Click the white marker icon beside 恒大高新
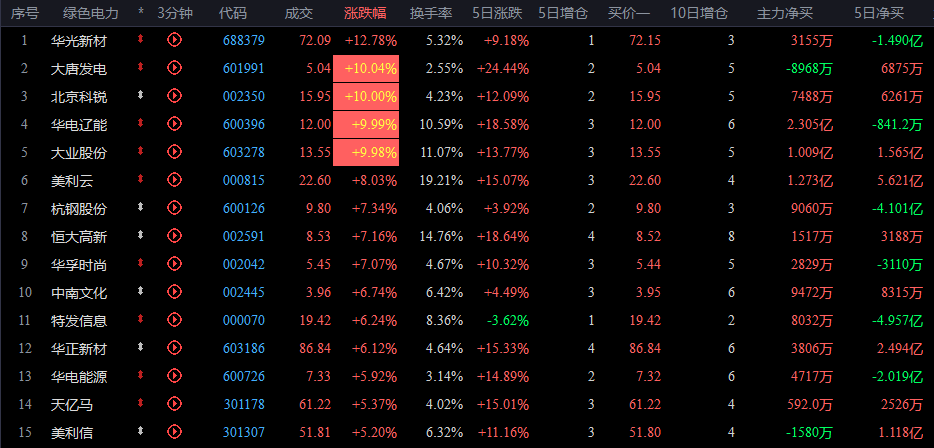 (x=141, y=235)
